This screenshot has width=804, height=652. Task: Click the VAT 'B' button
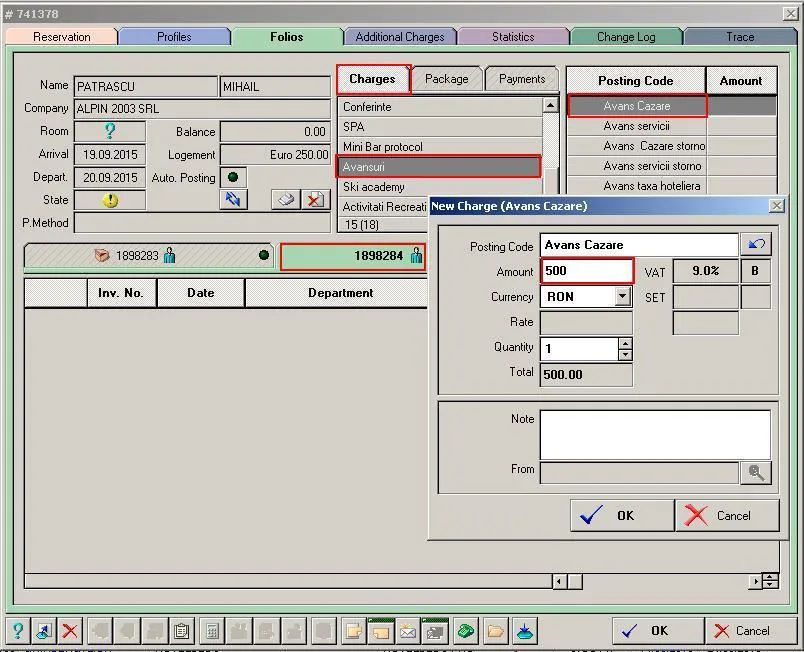(x=755, y=271)
